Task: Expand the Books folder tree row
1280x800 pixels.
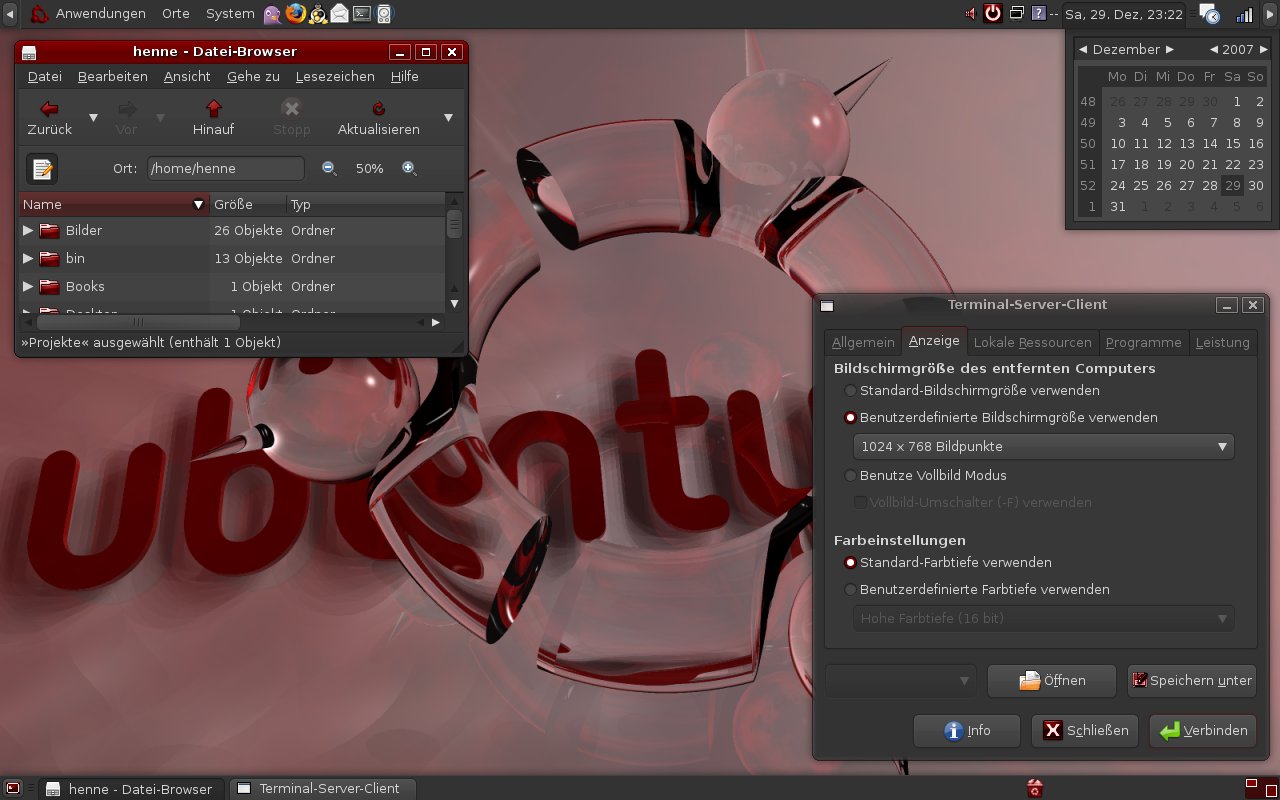Action: (28, 286)
